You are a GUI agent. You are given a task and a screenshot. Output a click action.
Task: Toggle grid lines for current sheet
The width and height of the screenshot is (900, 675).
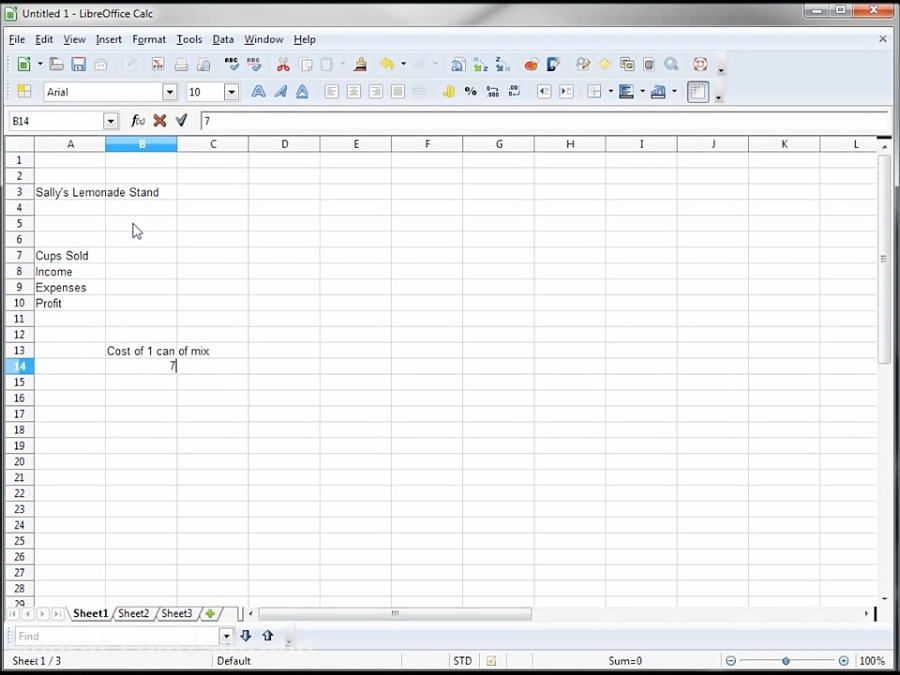click(x=698, y=92)
